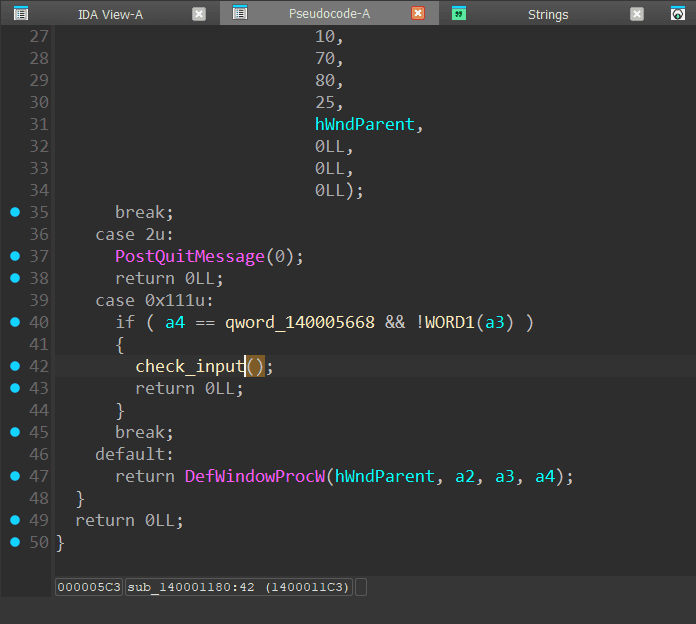This screenshot has width=696, height=624.
Task: Click breakpoint dot beside line 35
Action: point(14,212)
